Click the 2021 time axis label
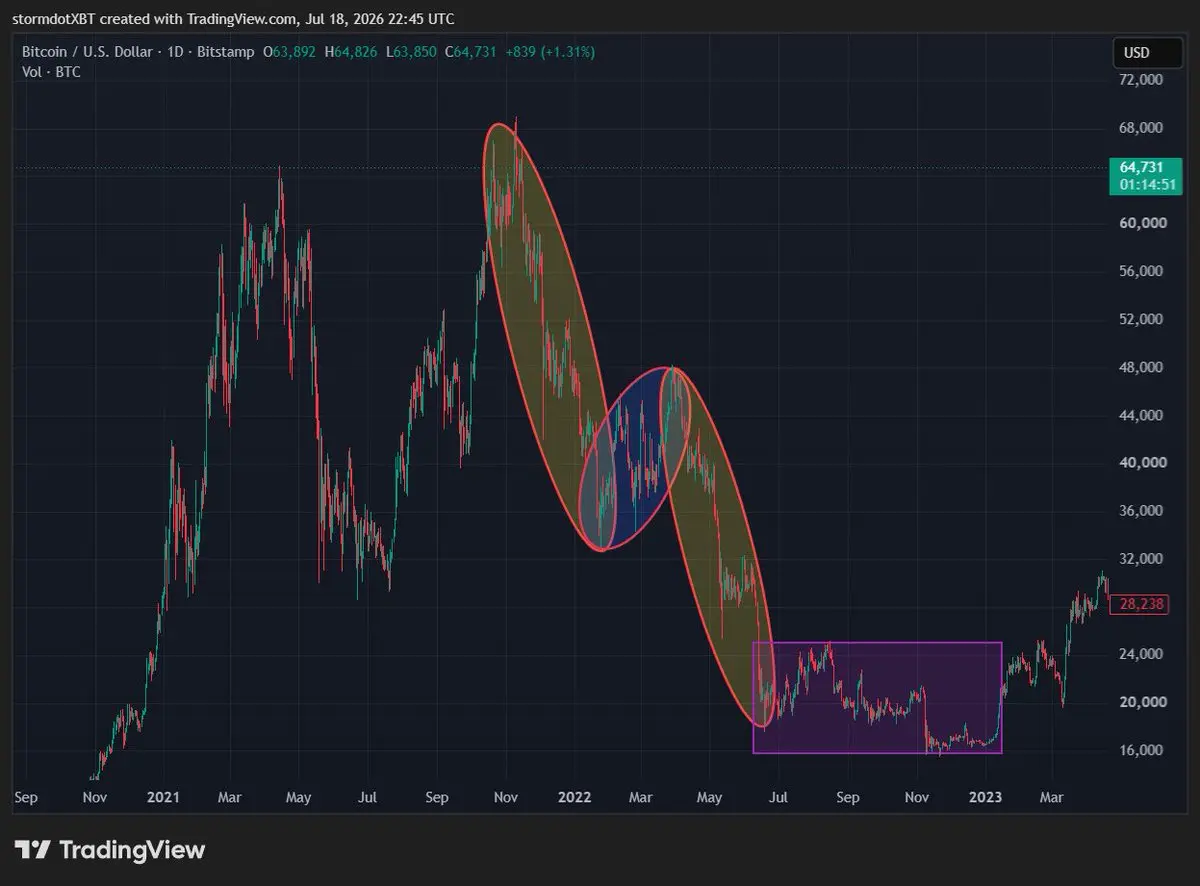 click(162, 798)
